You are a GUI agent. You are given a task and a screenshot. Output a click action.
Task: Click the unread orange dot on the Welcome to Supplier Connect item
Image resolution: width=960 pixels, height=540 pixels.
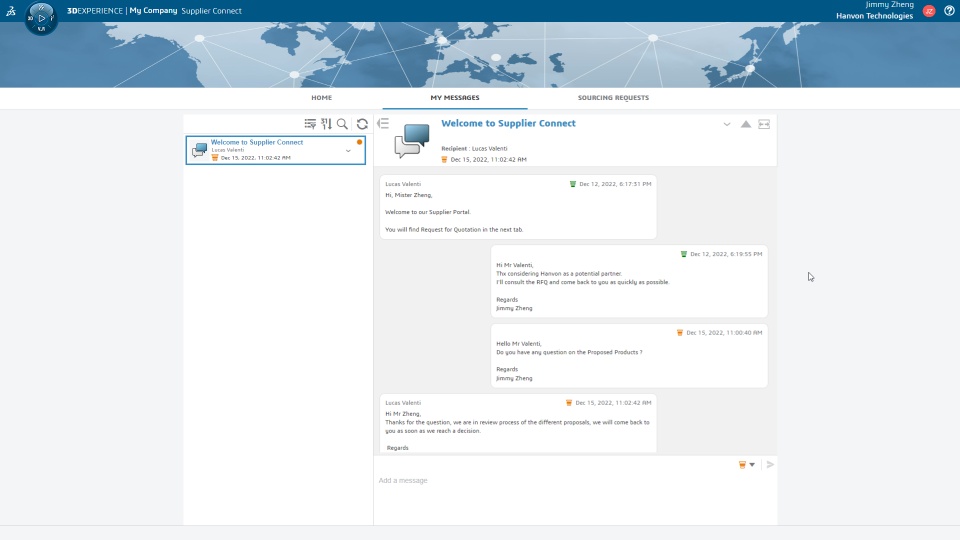pyautogui.click(x=359, y=142)
